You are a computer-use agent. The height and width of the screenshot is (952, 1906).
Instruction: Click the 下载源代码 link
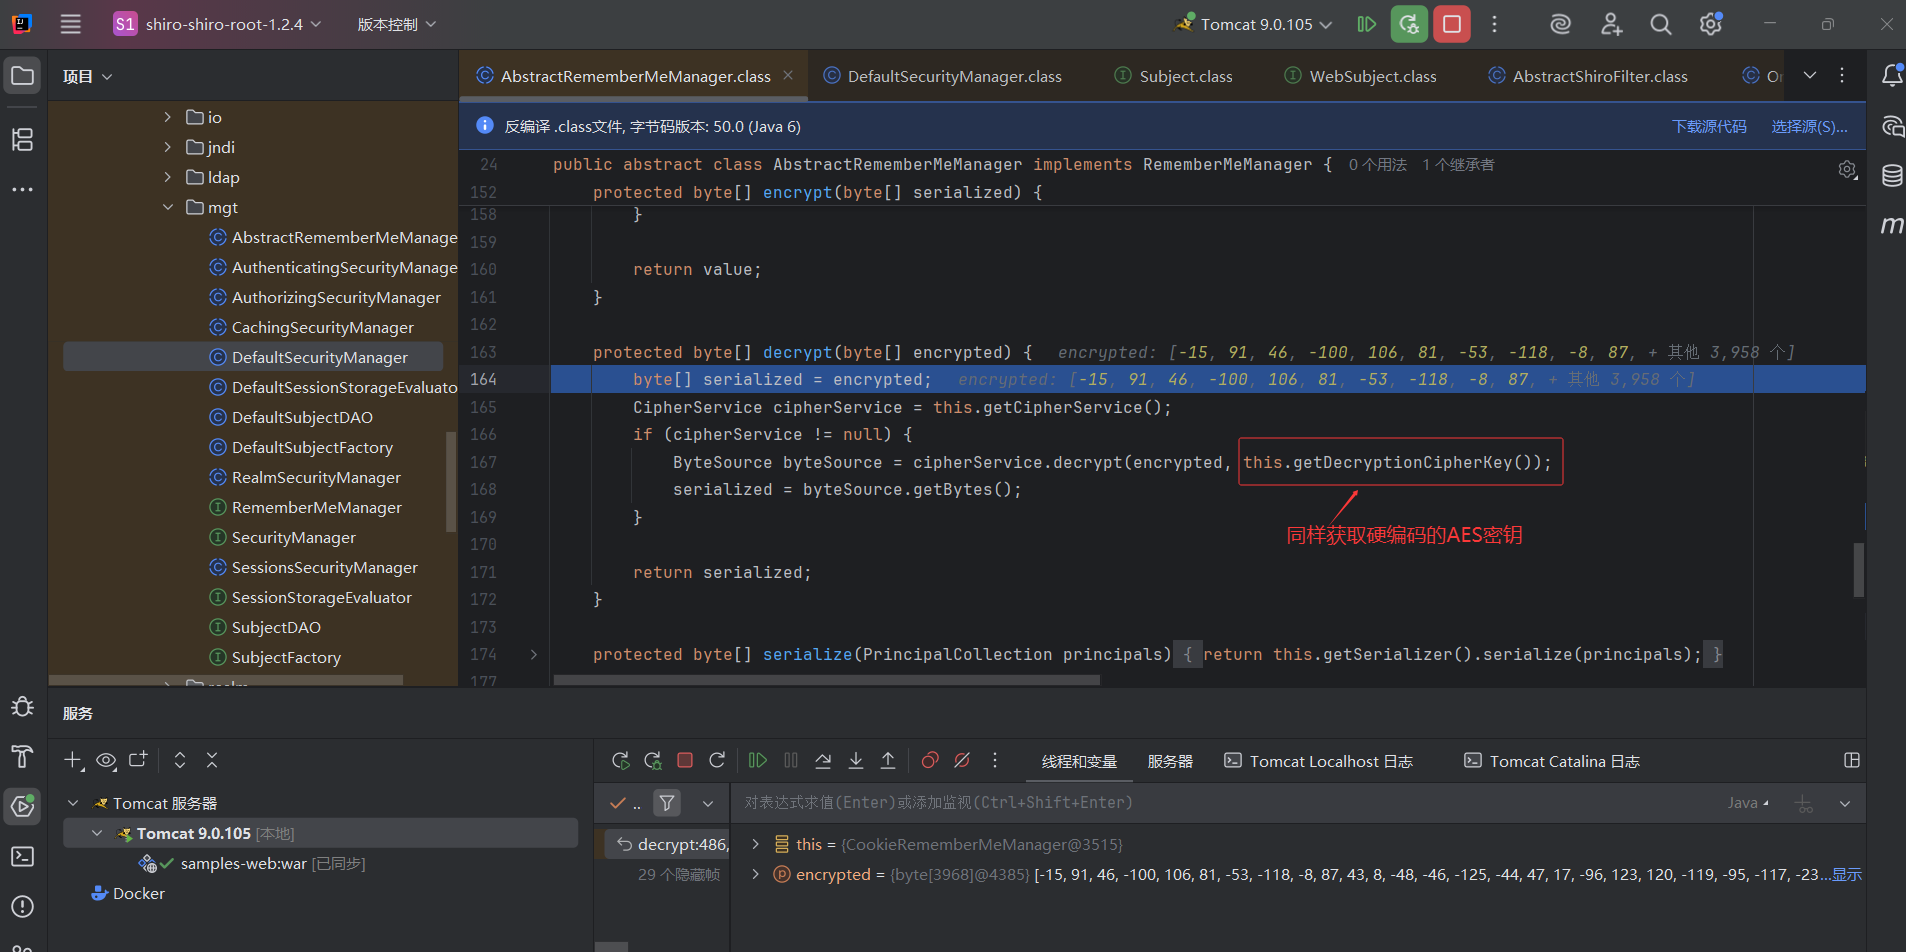tap(1709, 126)
